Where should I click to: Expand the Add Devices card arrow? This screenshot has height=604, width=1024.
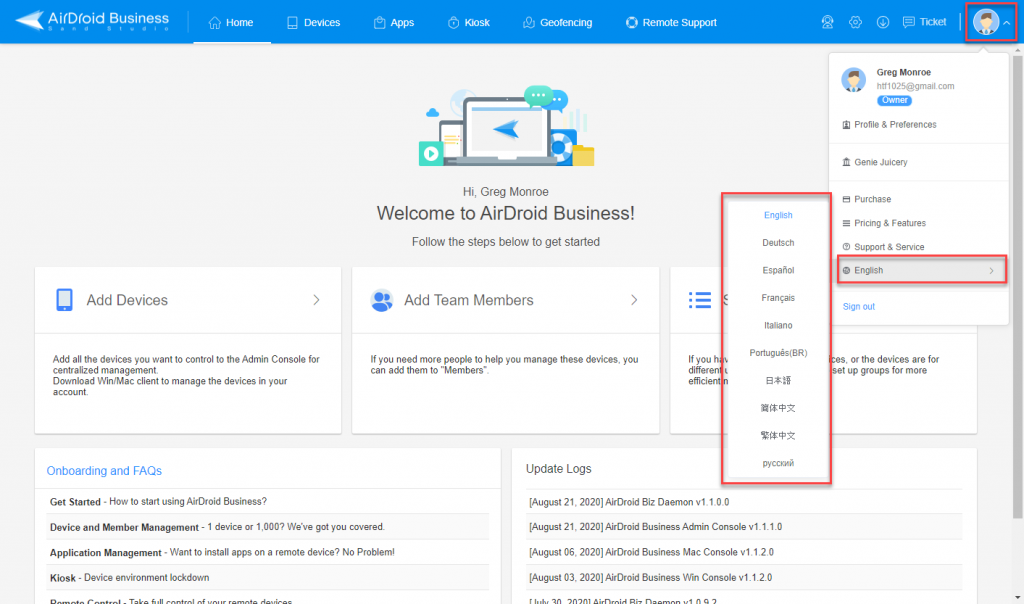point(316,300)
